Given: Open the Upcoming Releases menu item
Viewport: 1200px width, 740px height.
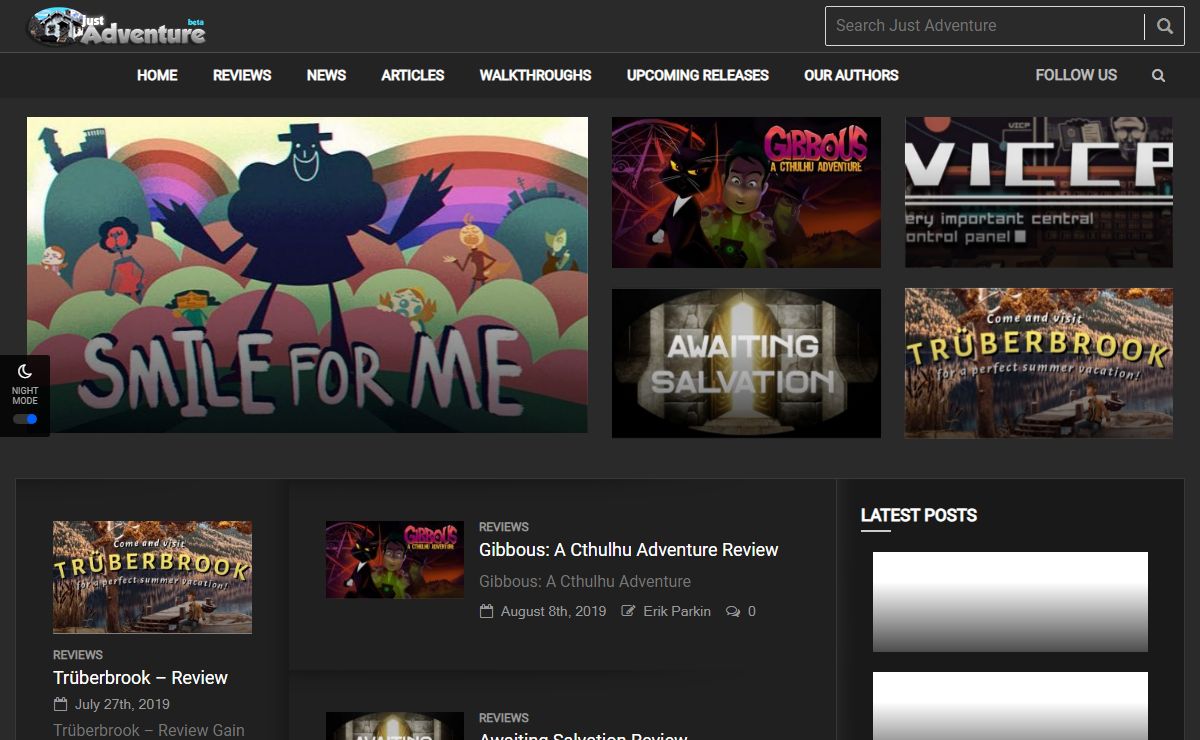Looking at the screenshot, I should (698, 75).
